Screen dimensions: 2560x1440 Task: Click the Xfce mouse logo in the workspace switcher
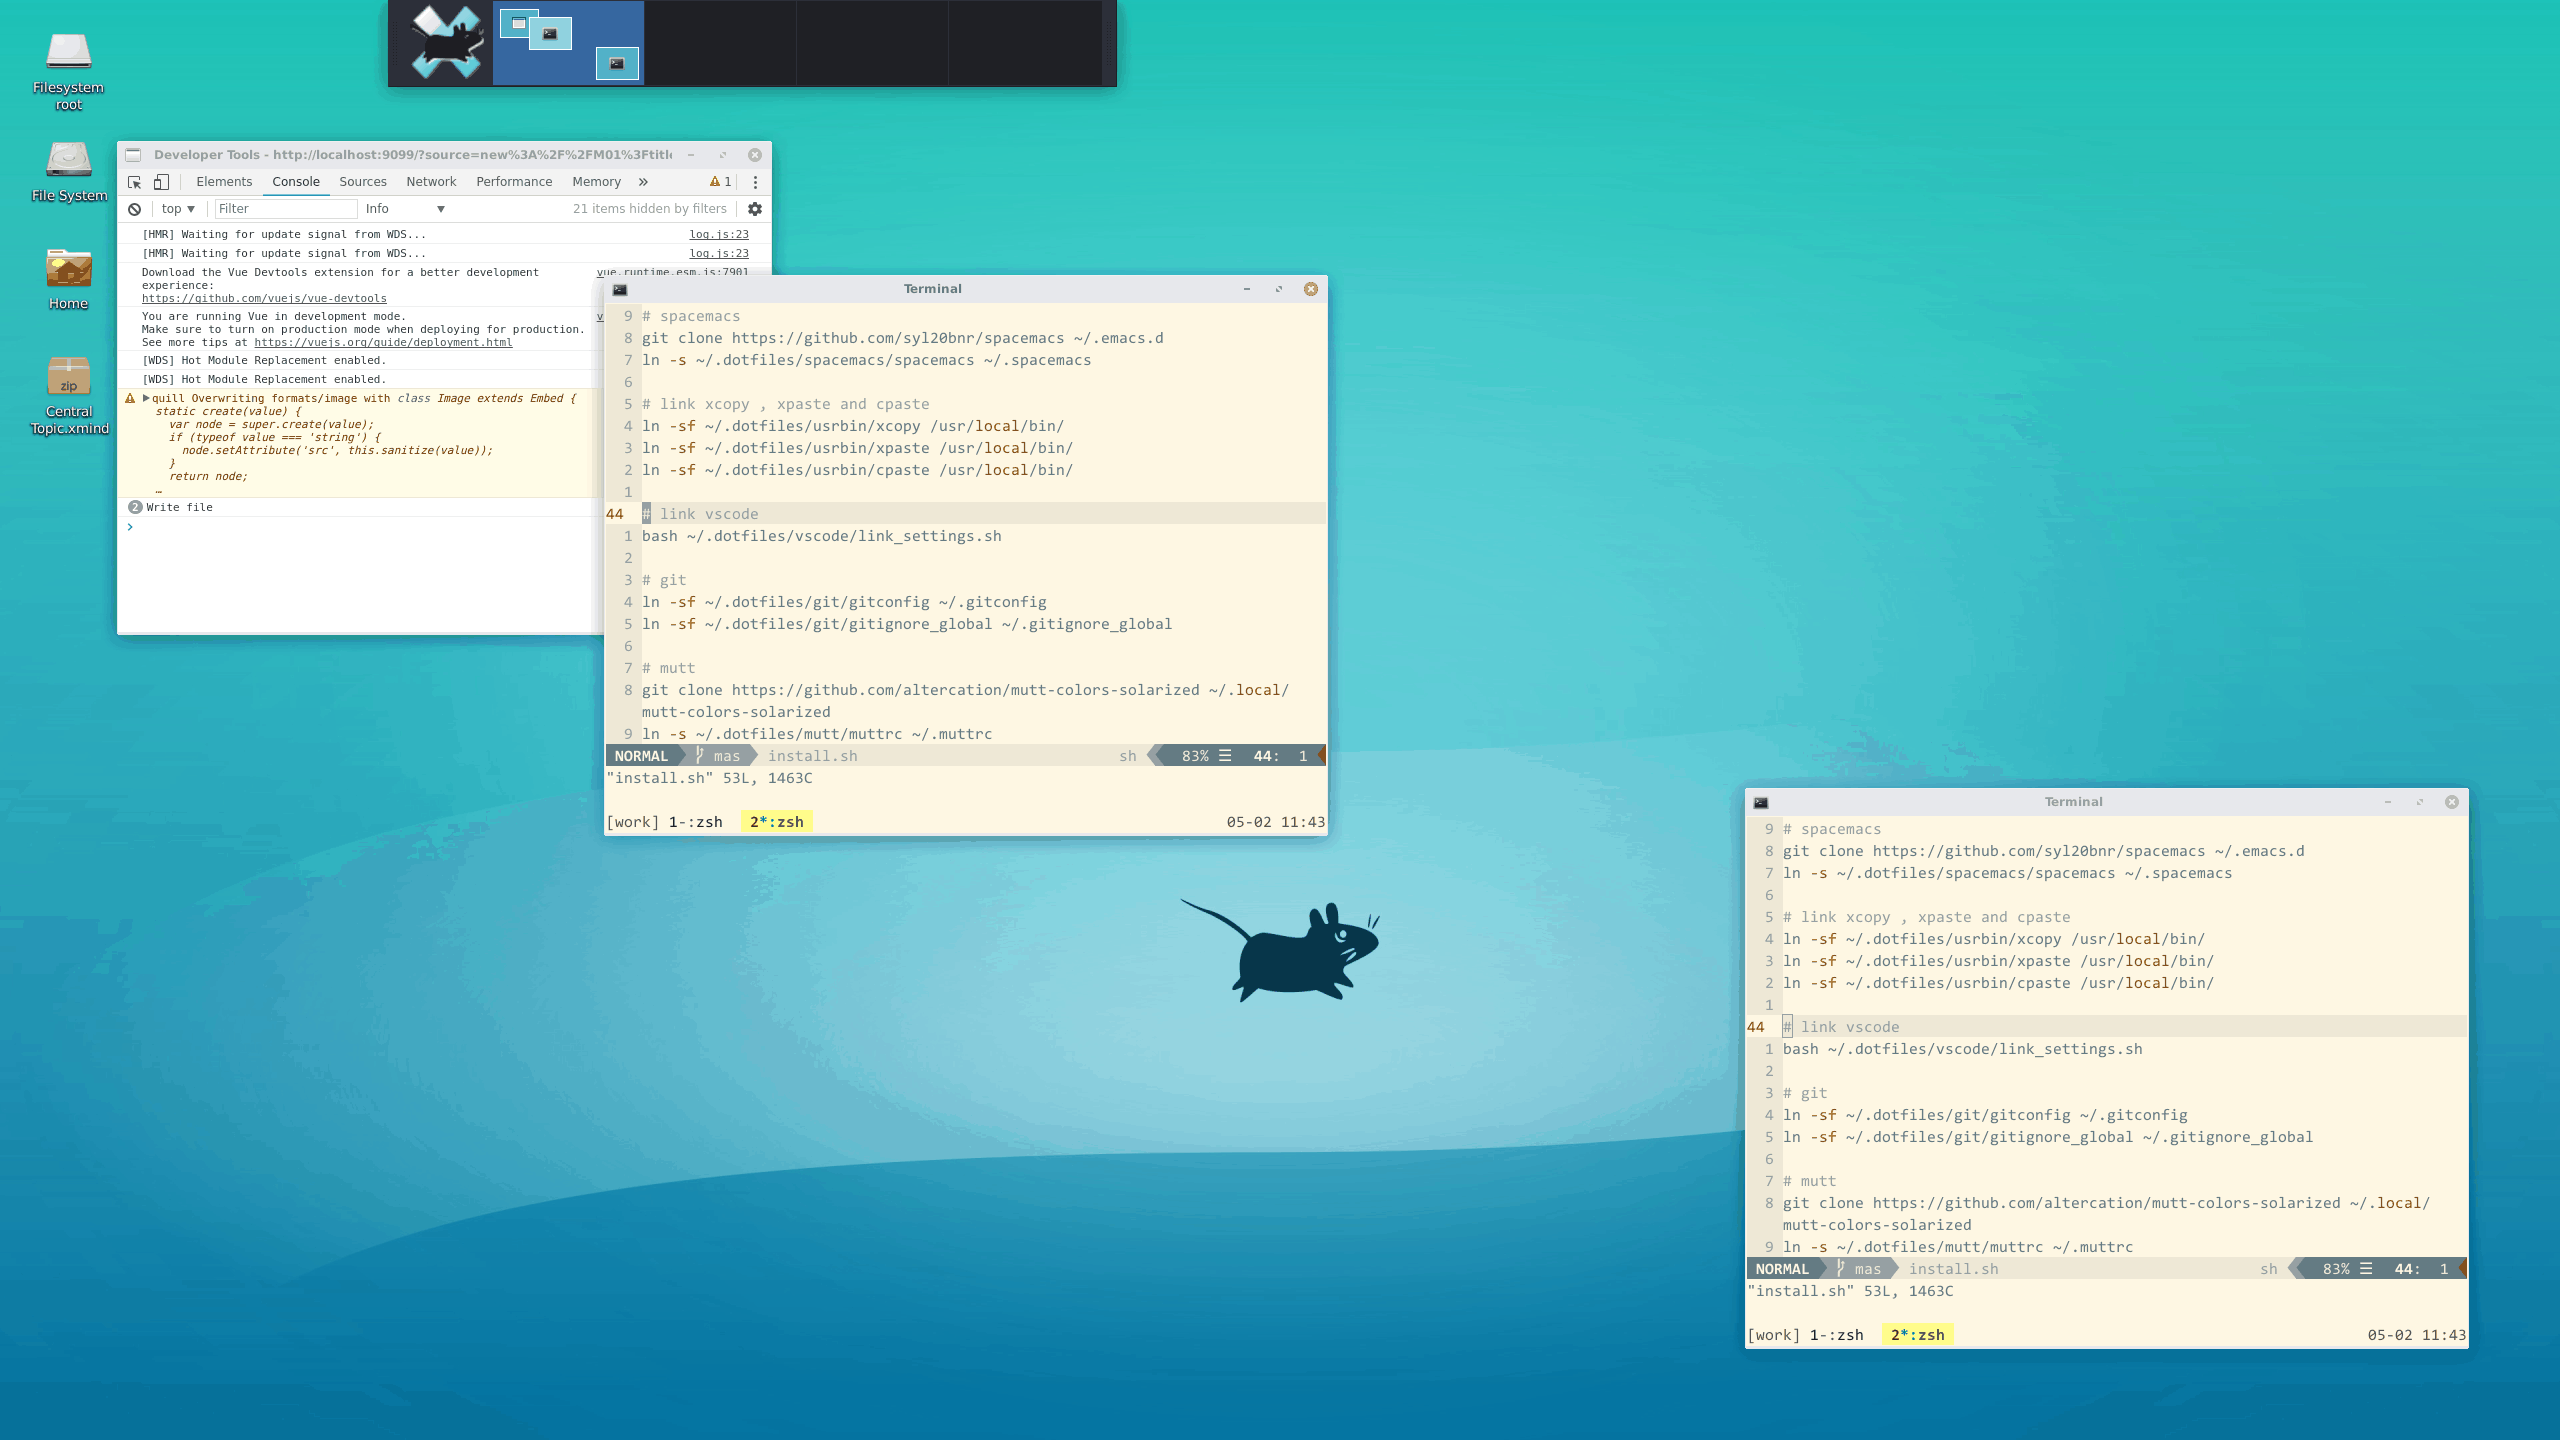tap(447, 42)
